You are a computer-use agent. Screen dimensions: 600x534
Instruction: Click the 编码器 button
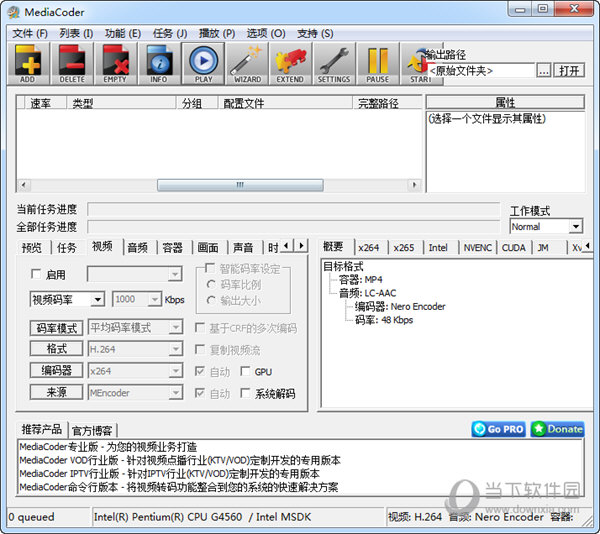pyautogui.click(x=56, y=370)
